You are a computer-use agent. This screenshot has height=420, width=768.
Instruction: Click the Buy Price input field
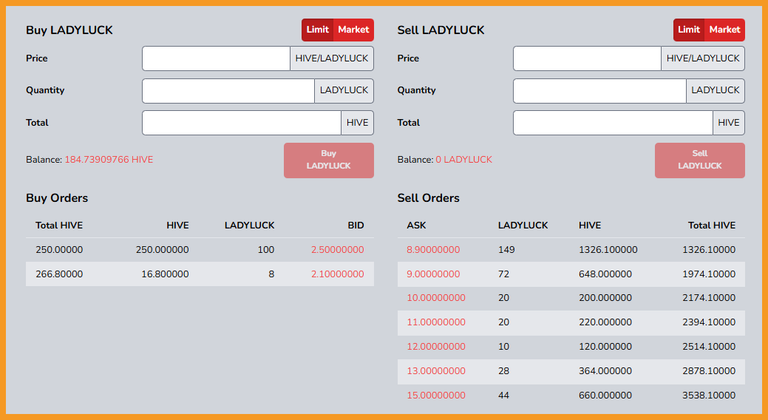click(216, 58)
